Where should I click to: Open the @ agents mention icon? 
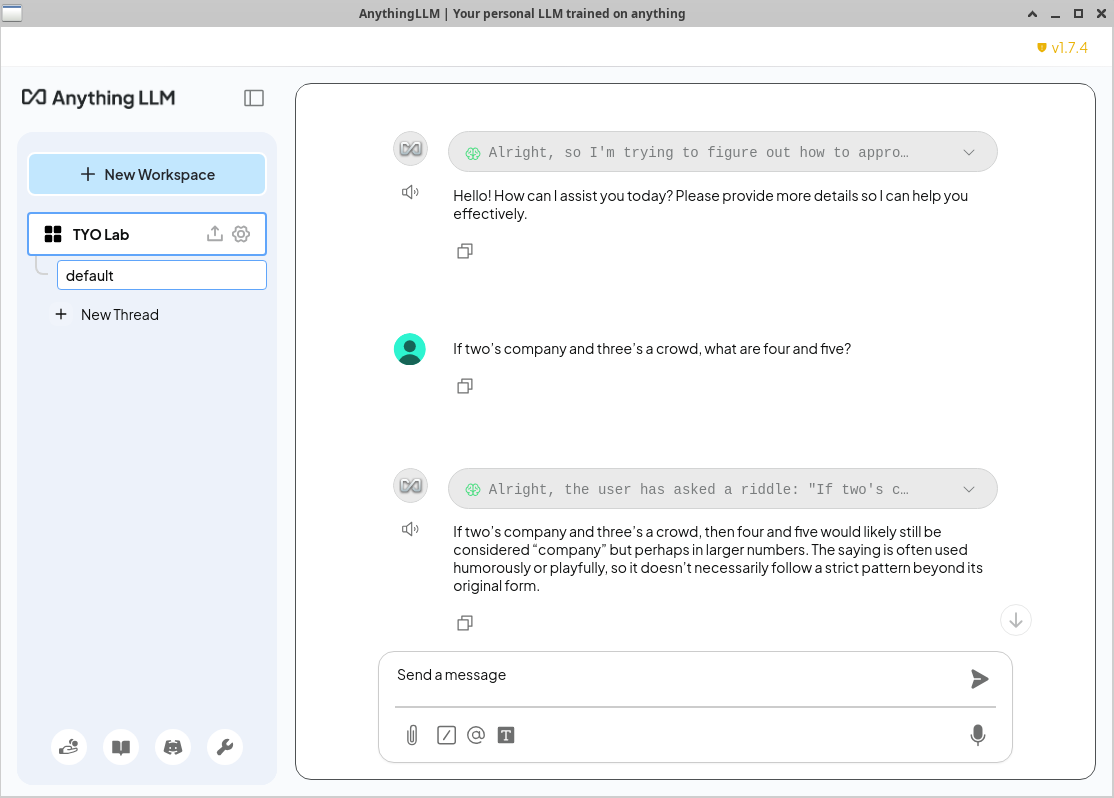(476, 735)
